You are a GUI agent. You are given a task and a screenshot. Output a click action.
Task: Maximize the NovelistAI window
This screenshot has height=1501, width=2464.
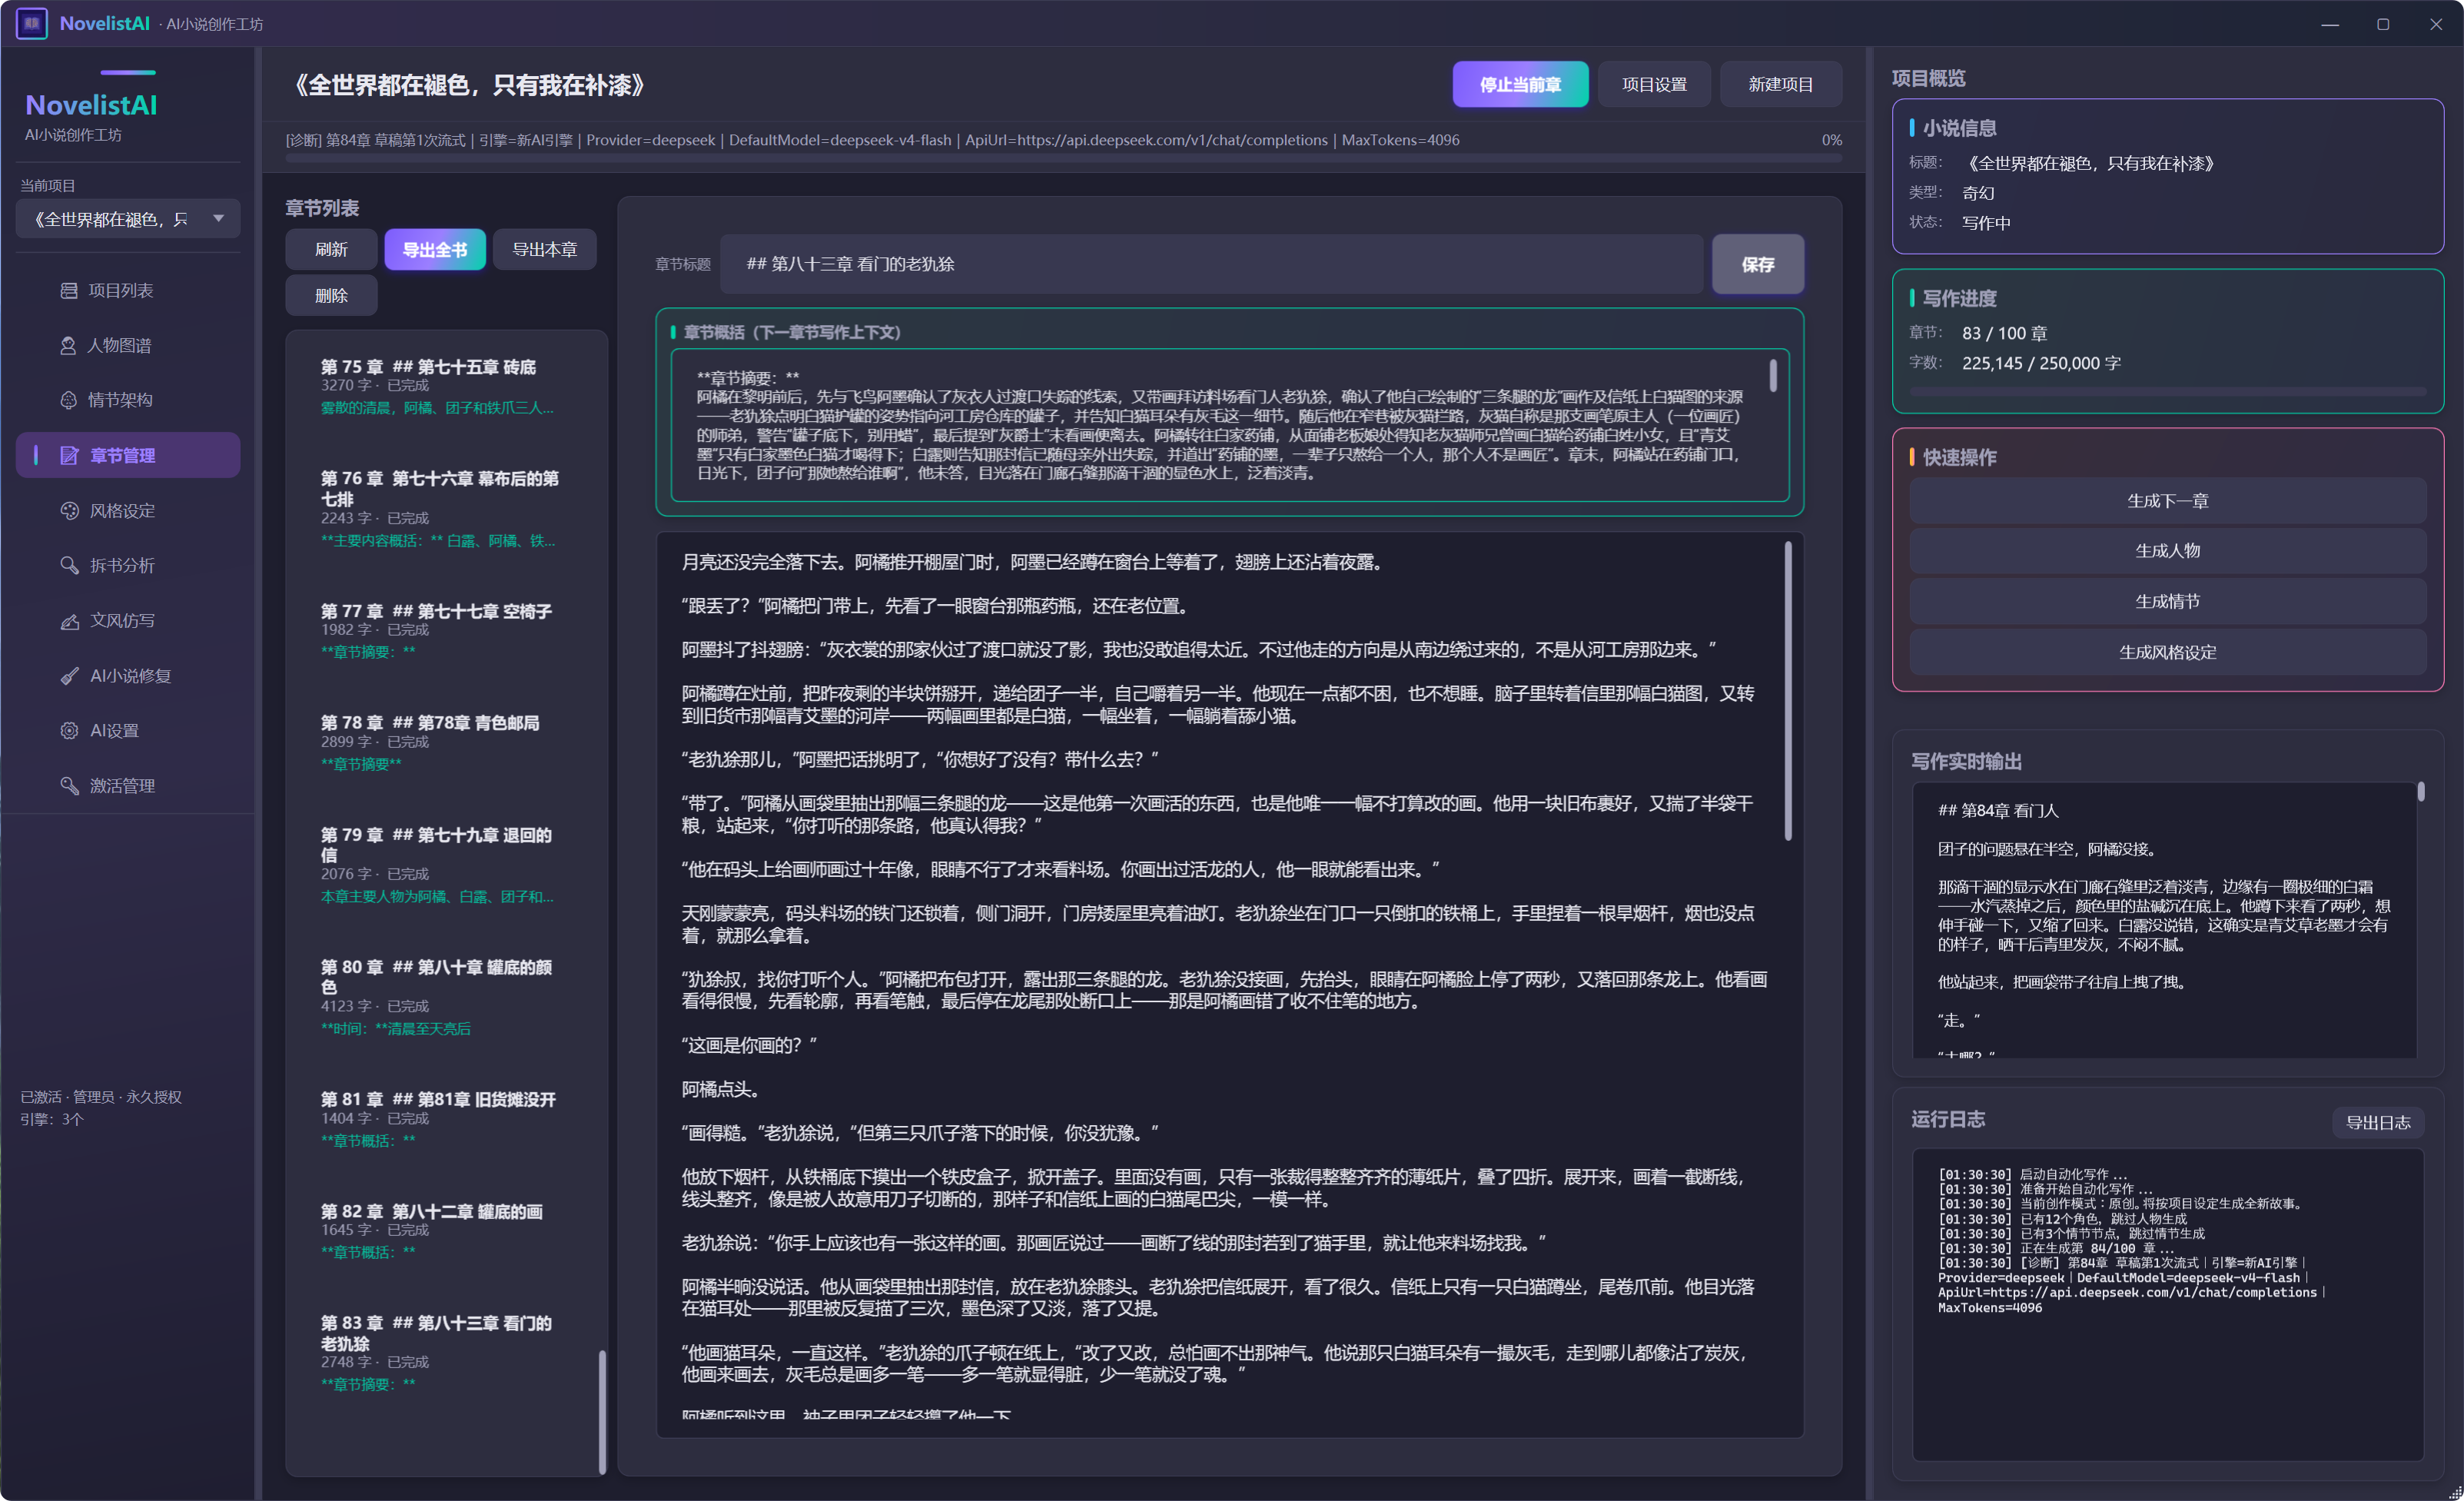[2383, 24]
